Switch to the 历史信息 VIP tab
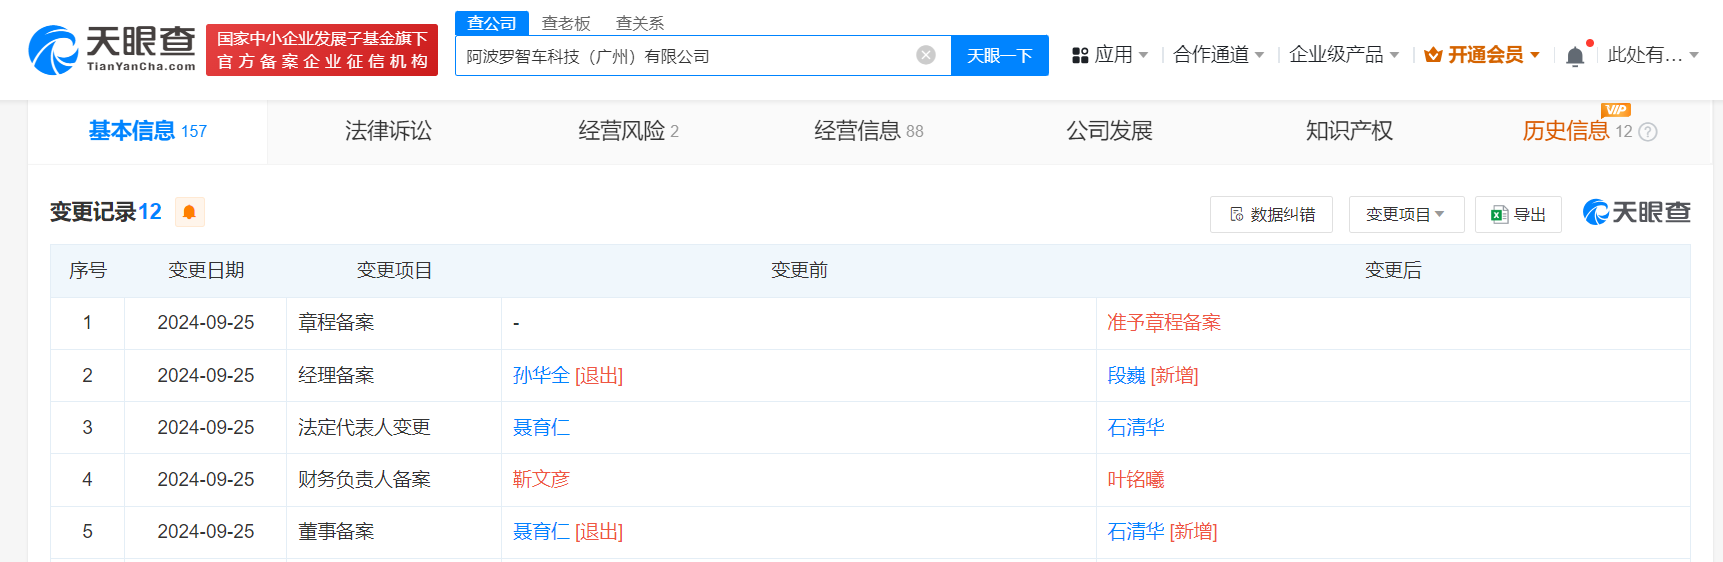Image resolution: width=1723 pixels, height=562 pixels. (x=1577, y=131)
